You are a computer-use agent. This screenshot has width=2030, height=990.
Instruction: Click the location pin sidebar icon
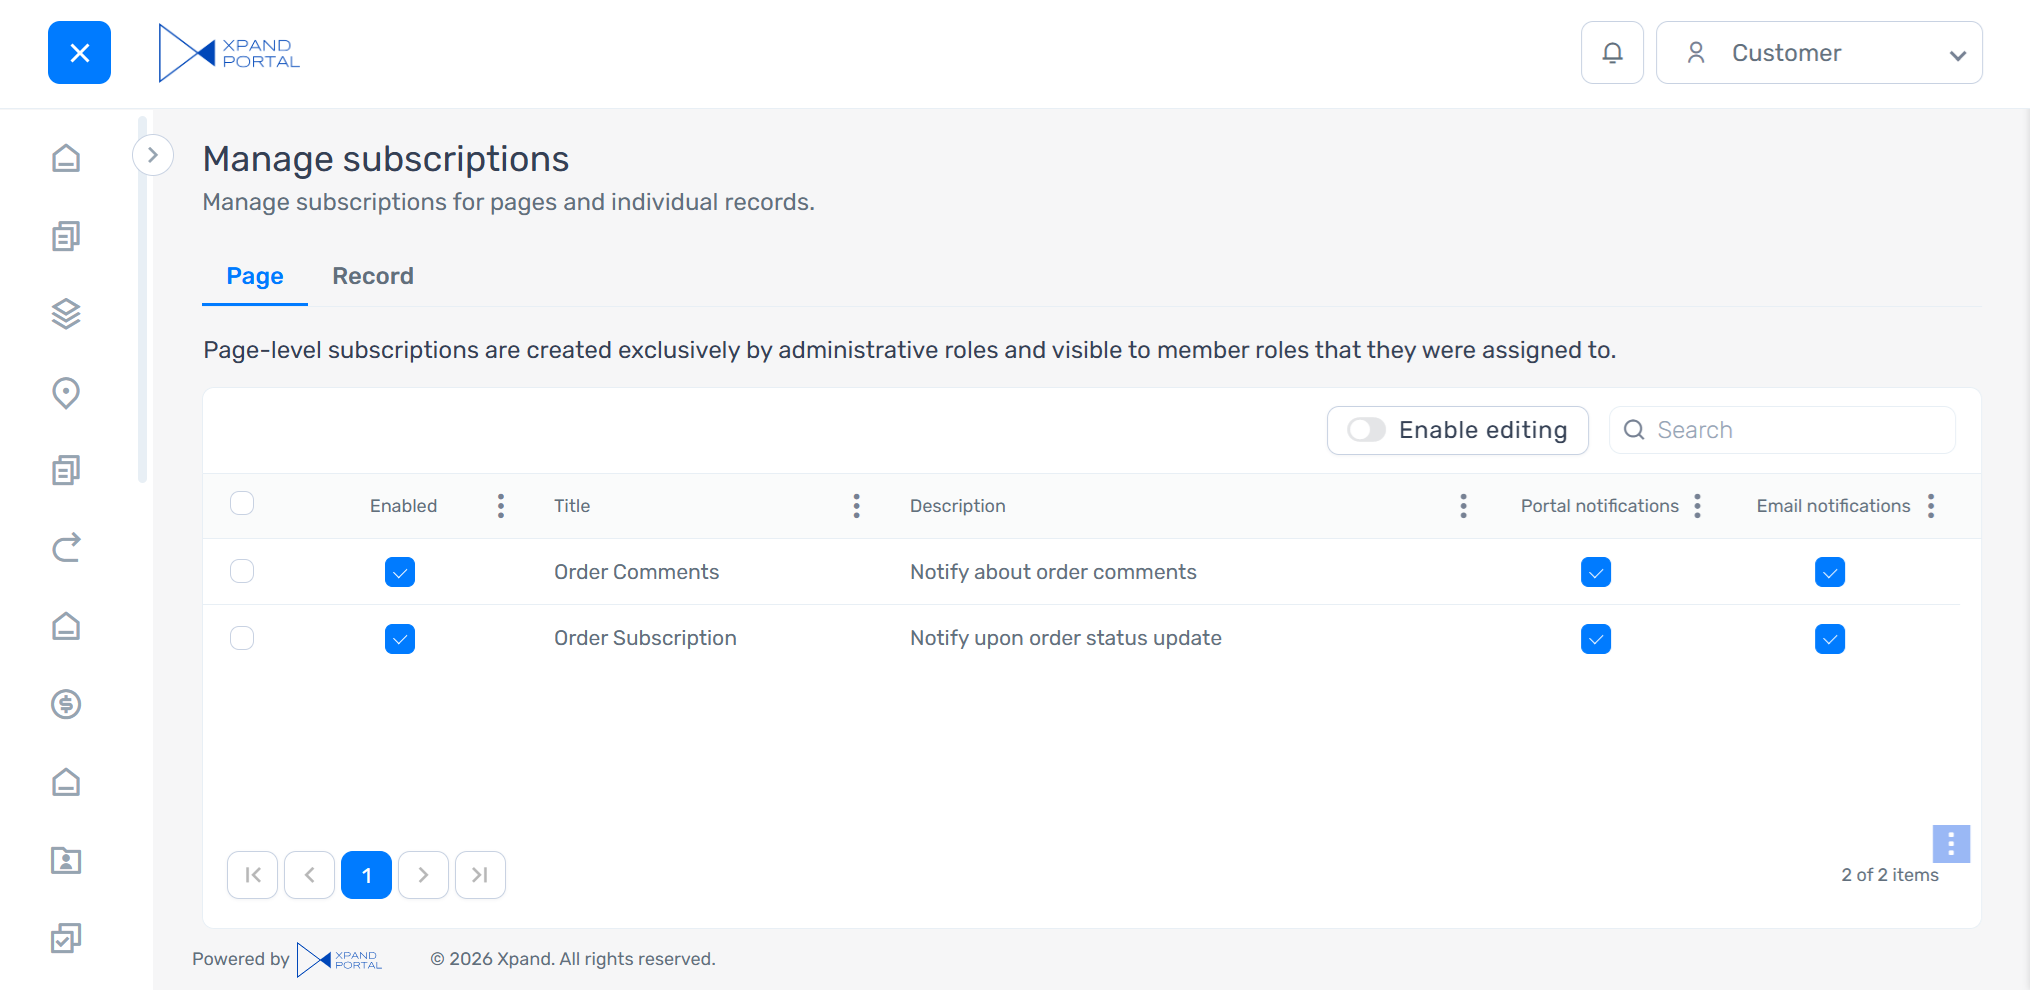point(66,392)
